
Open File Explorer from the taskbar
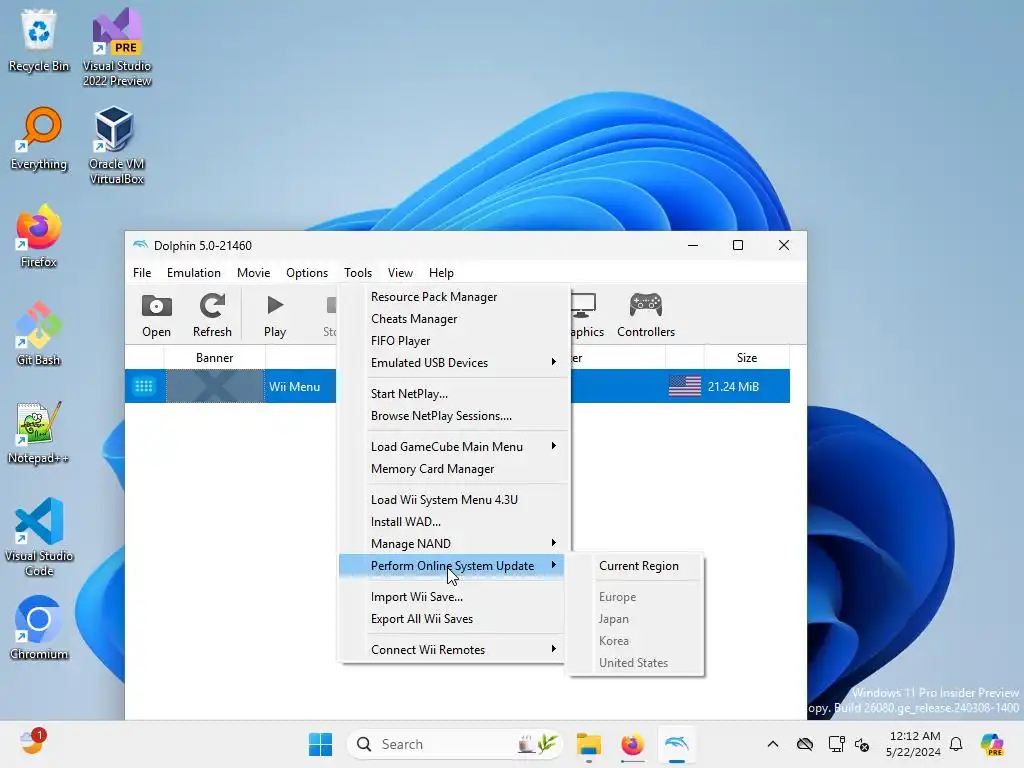tap(588, 744)
